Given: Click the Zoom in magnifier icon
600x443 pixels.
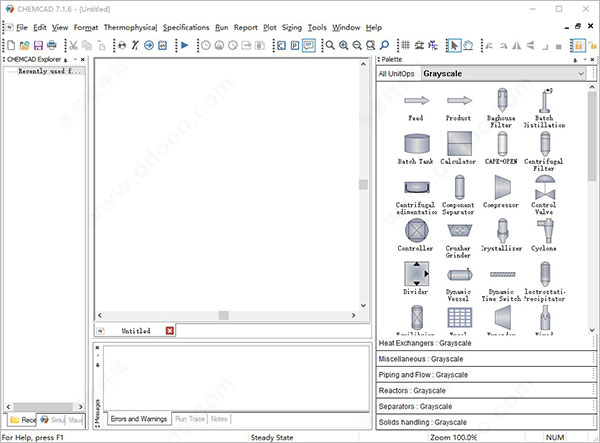Looking at the screenshot, I should (x=344, y=46).
